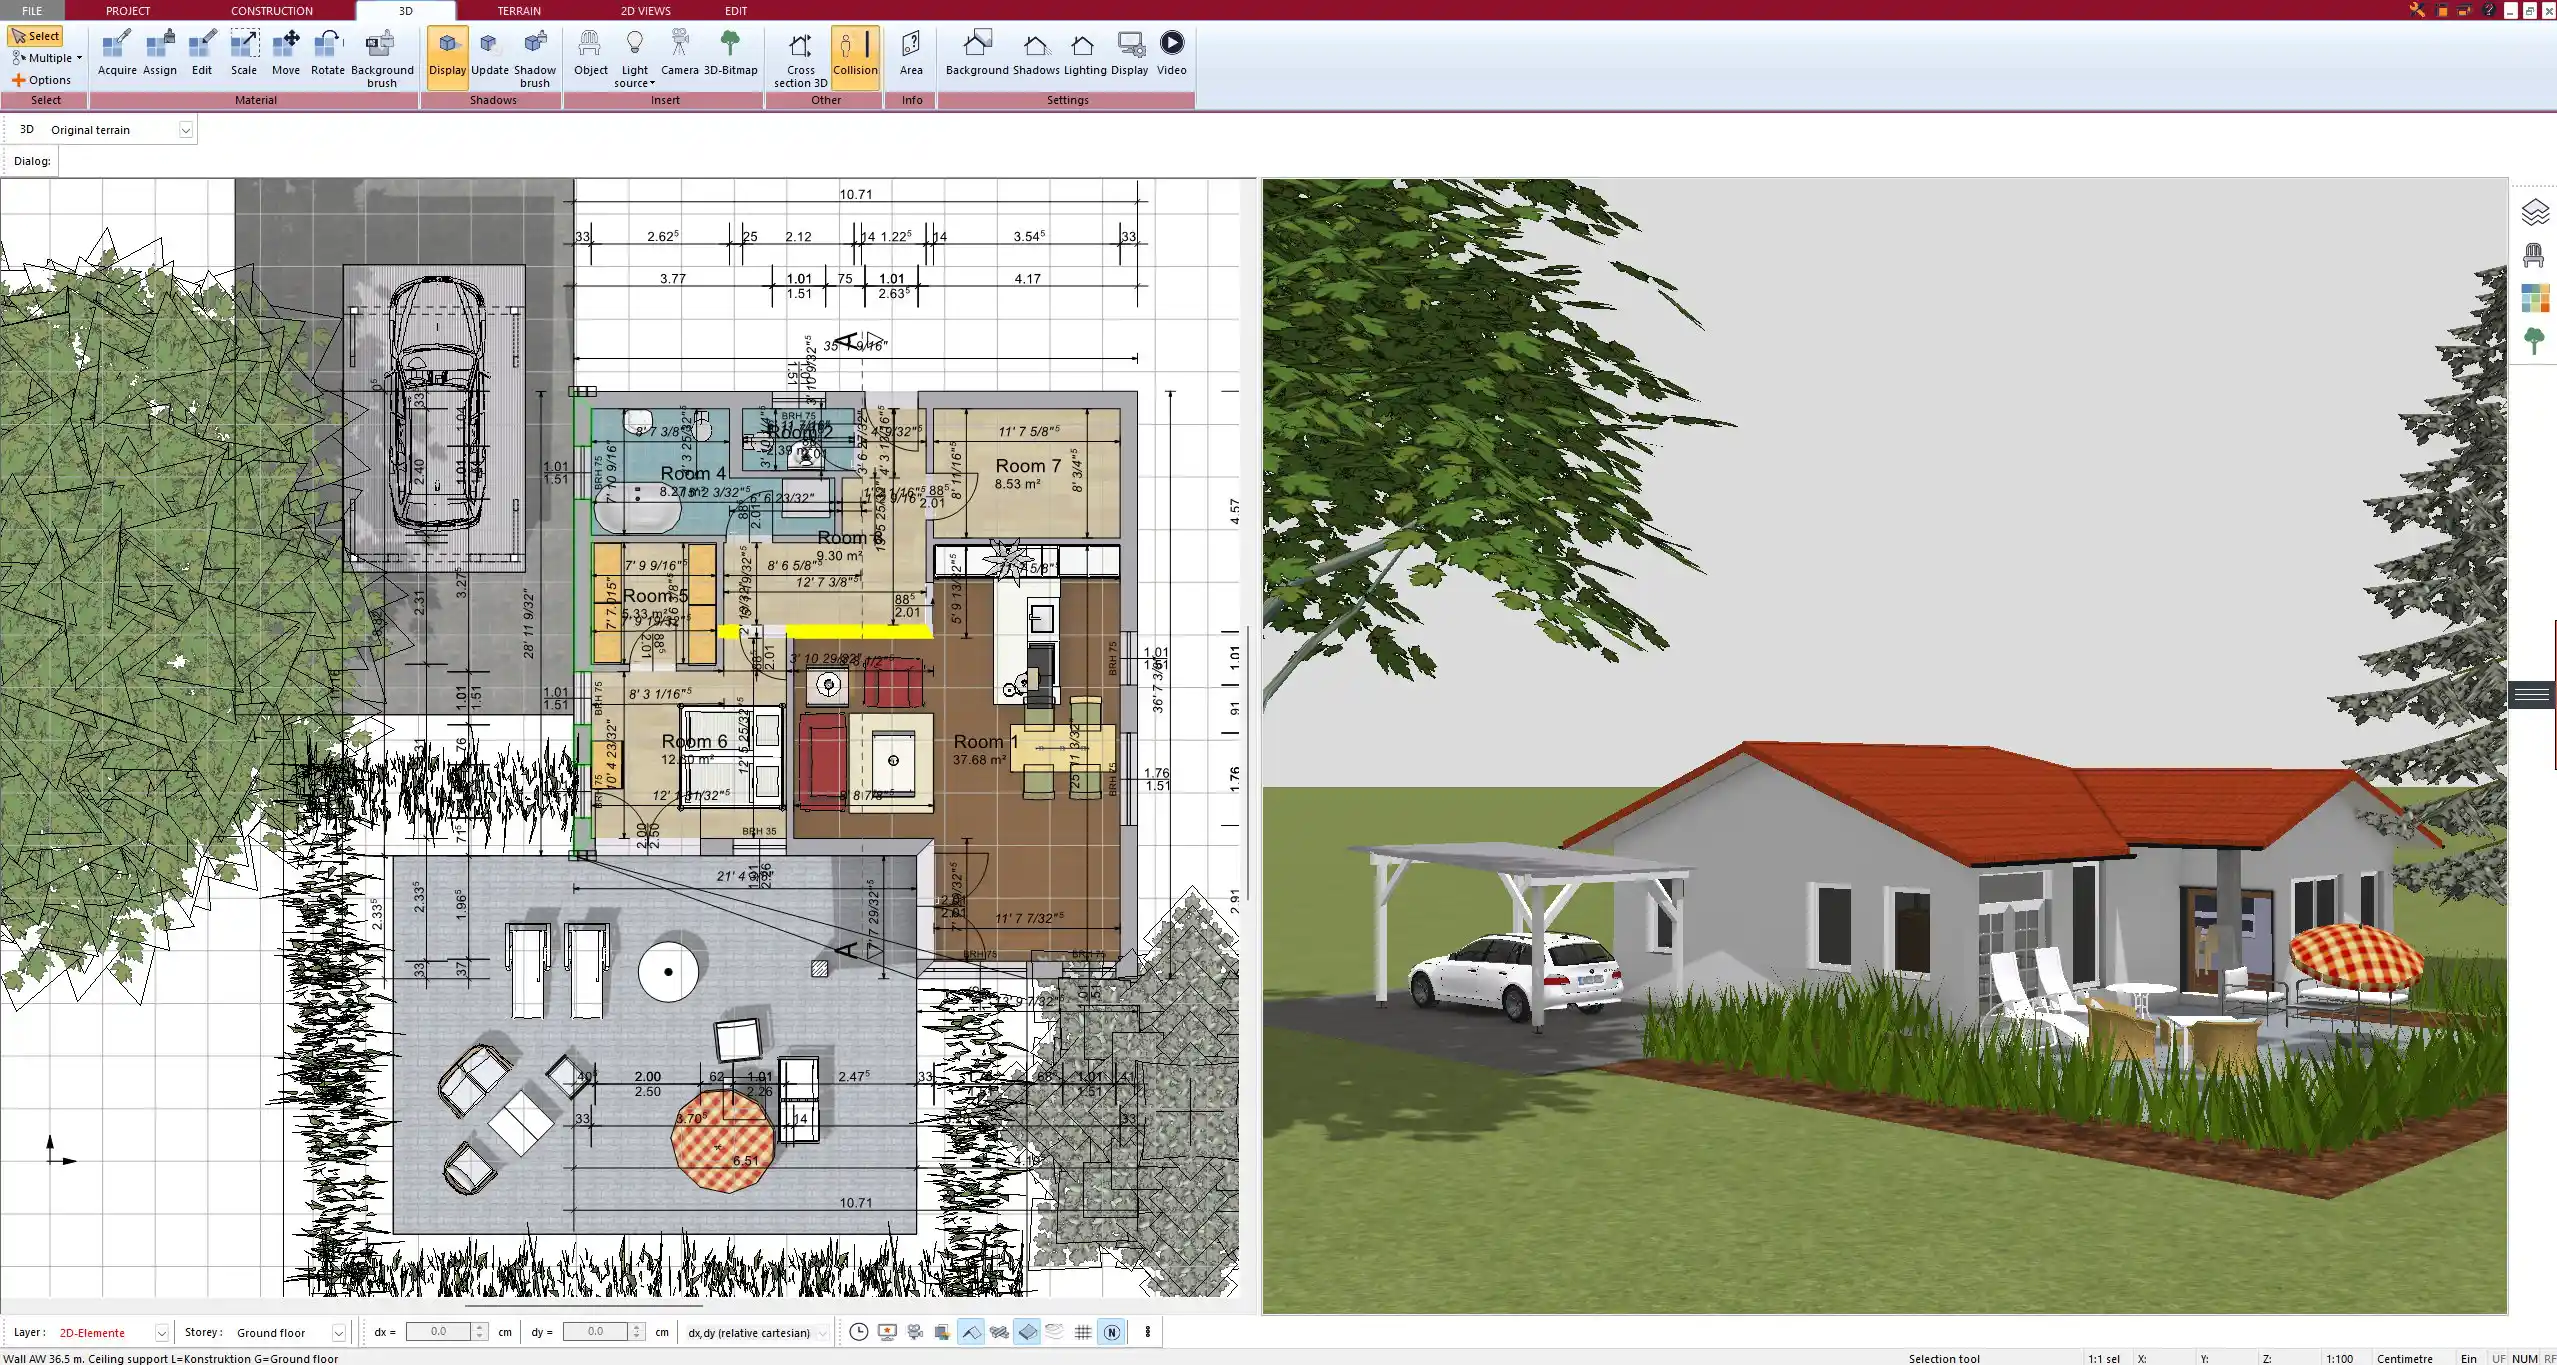This screenshot has width=2557, height=1365.
Task: Click the Update shadows icon
Action: 490,53
